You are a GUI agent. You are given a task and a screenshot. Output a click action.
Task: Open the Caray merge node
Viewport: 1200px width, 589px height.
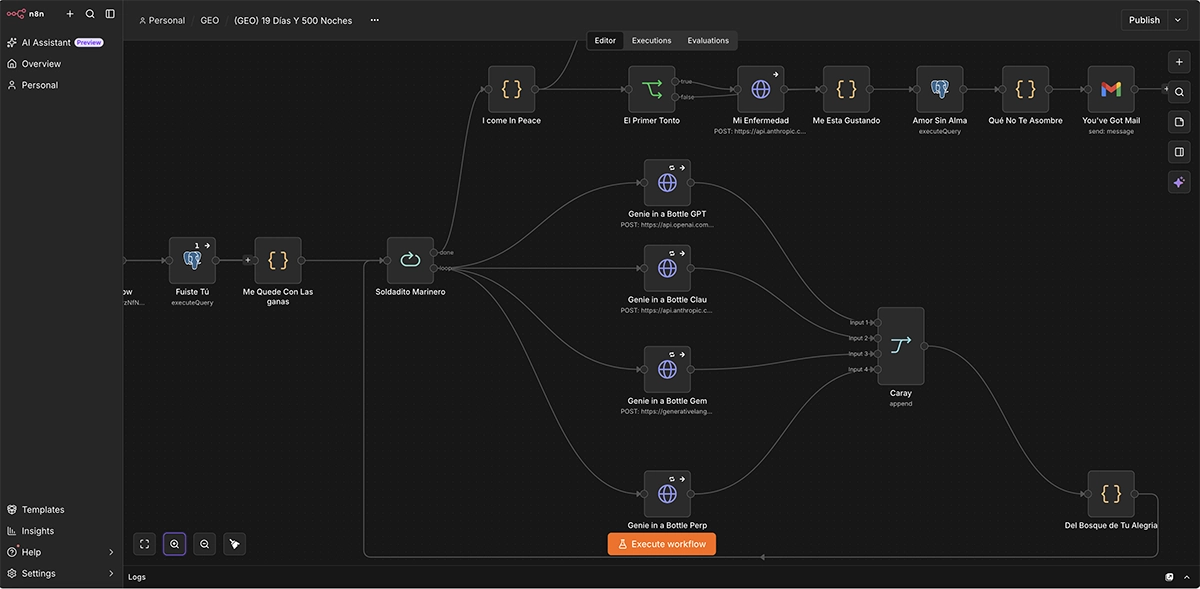click(901, 346)
